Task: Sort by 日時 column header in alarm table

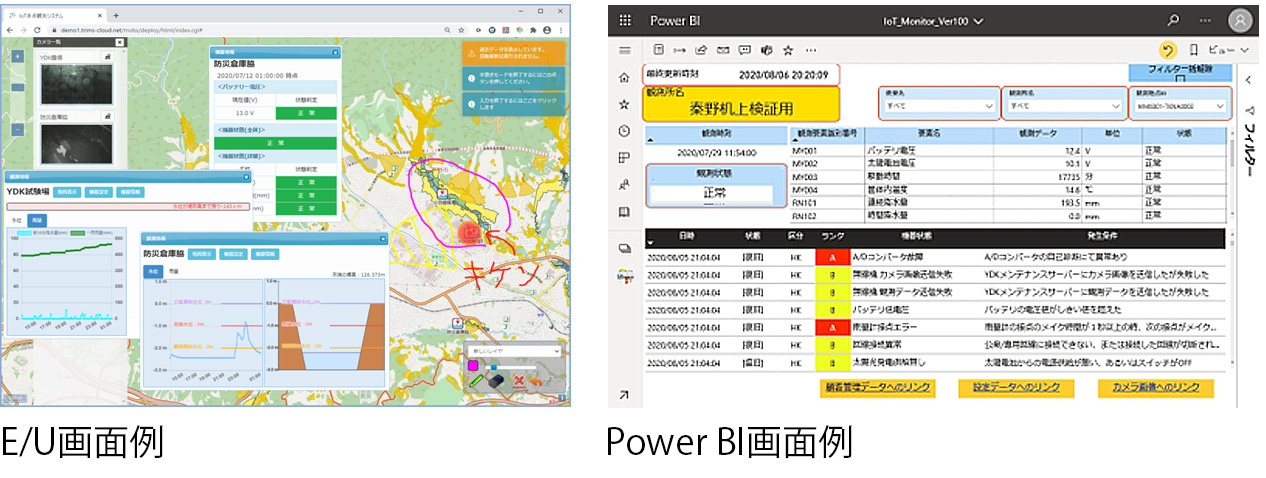Action: click(x=689, y=238)
